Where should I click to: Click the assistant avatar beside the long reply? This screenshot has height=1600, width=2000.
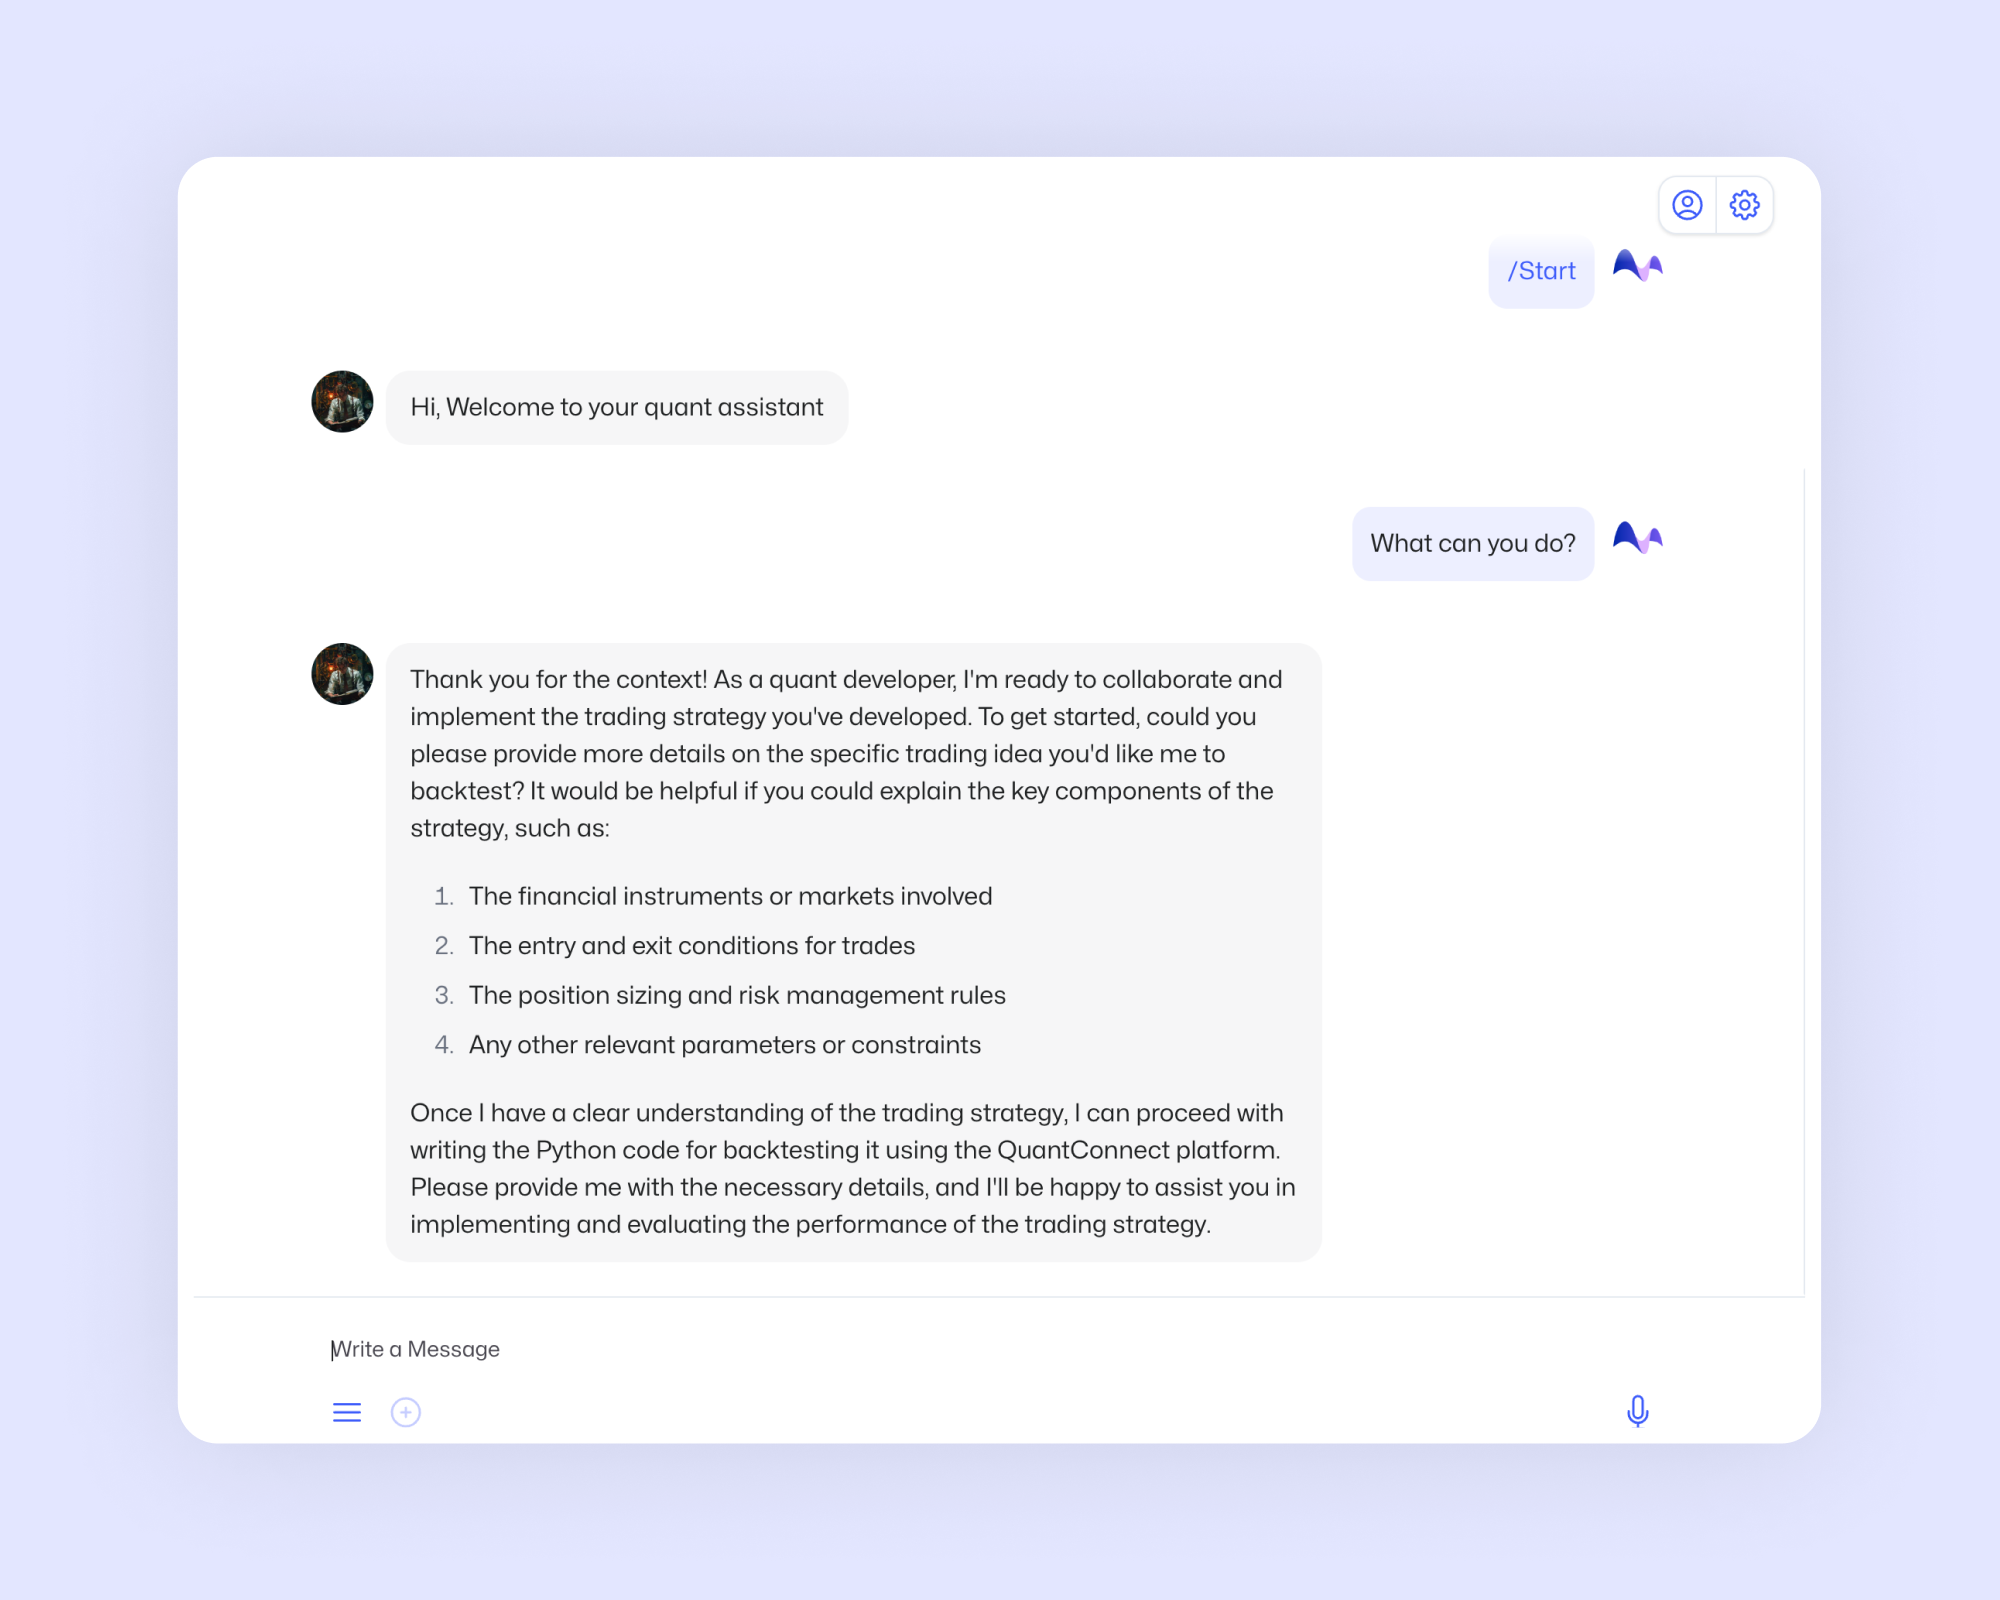[x=342, y=674]
